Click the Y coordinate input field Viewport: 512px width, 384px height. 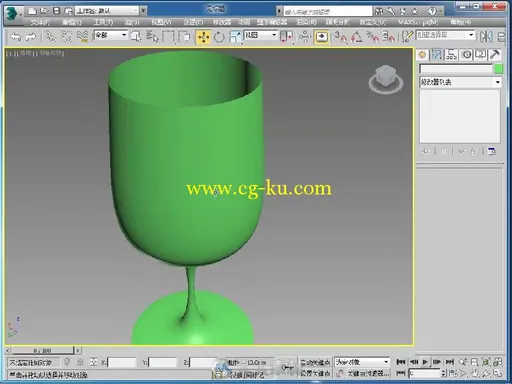162,362
